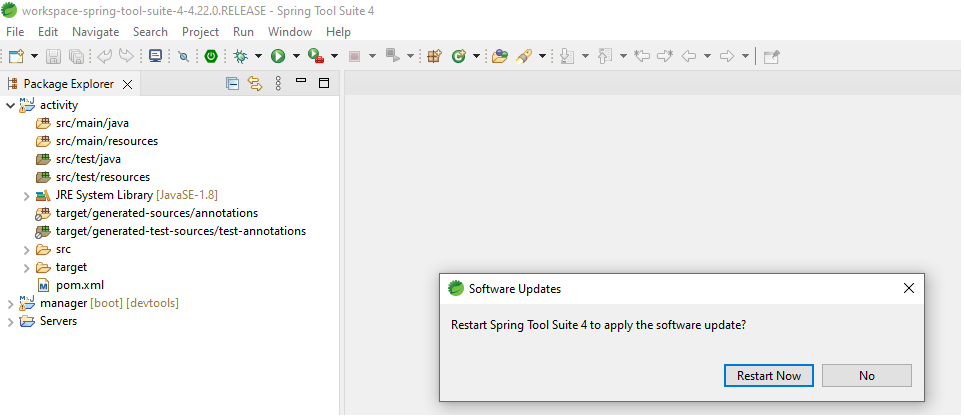964x417 pixels.
Task: Toggle Link with Editor in Package Explorer
Action: (255, 84)
